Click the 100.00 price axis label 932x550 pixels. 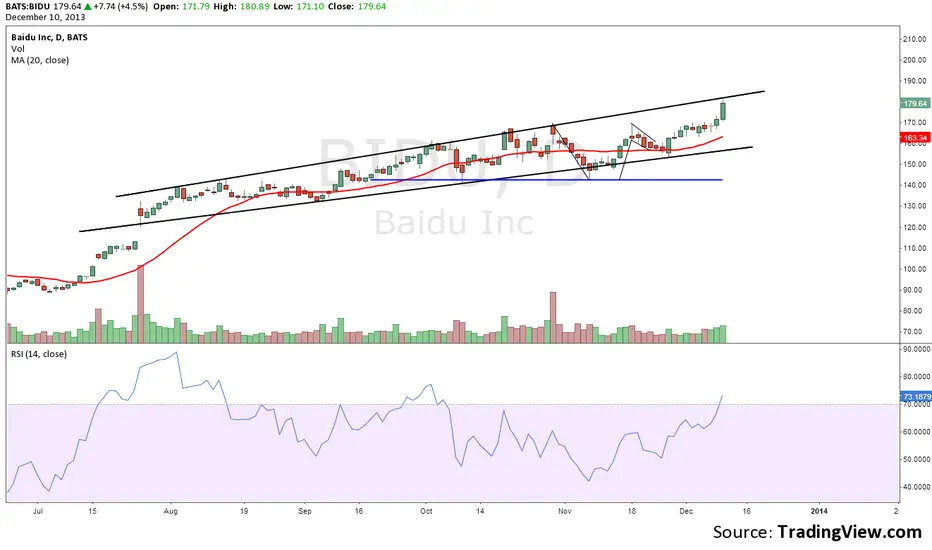click(x=915, y=269)
